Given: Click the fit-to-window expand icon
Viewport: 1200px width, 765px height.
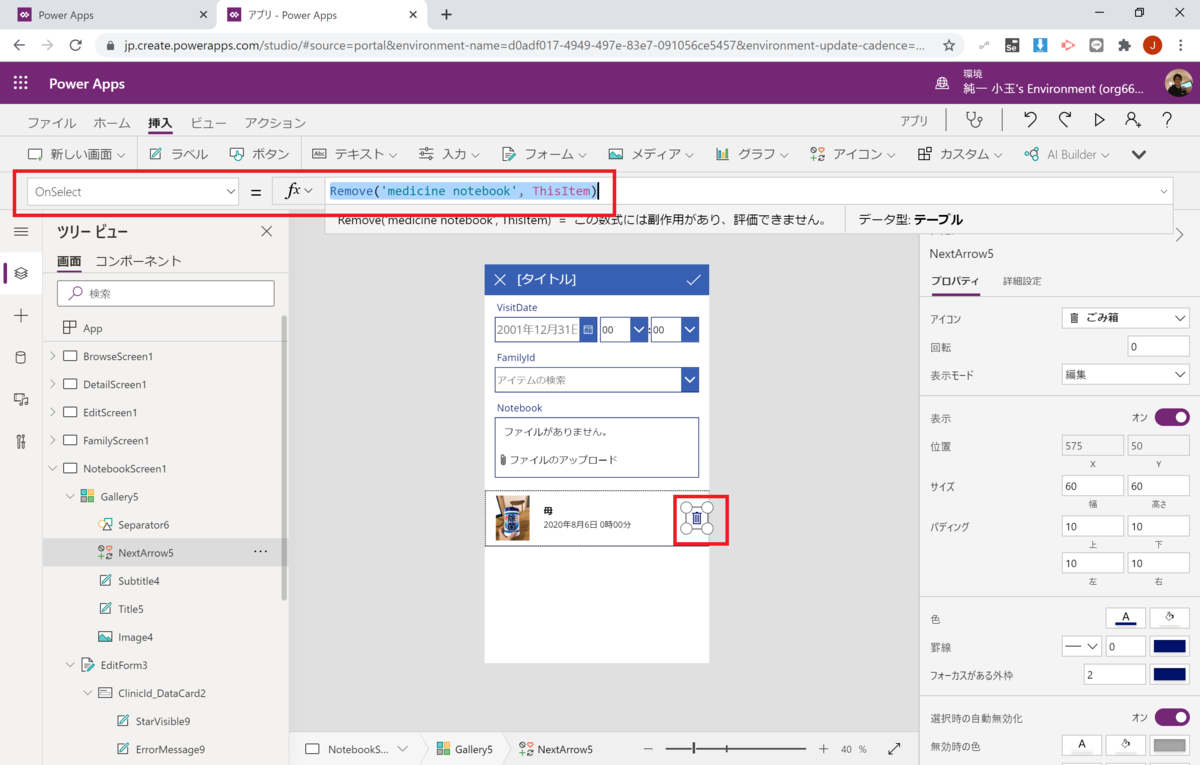Looking at the screenshot, I should click(x=894, y=749).
